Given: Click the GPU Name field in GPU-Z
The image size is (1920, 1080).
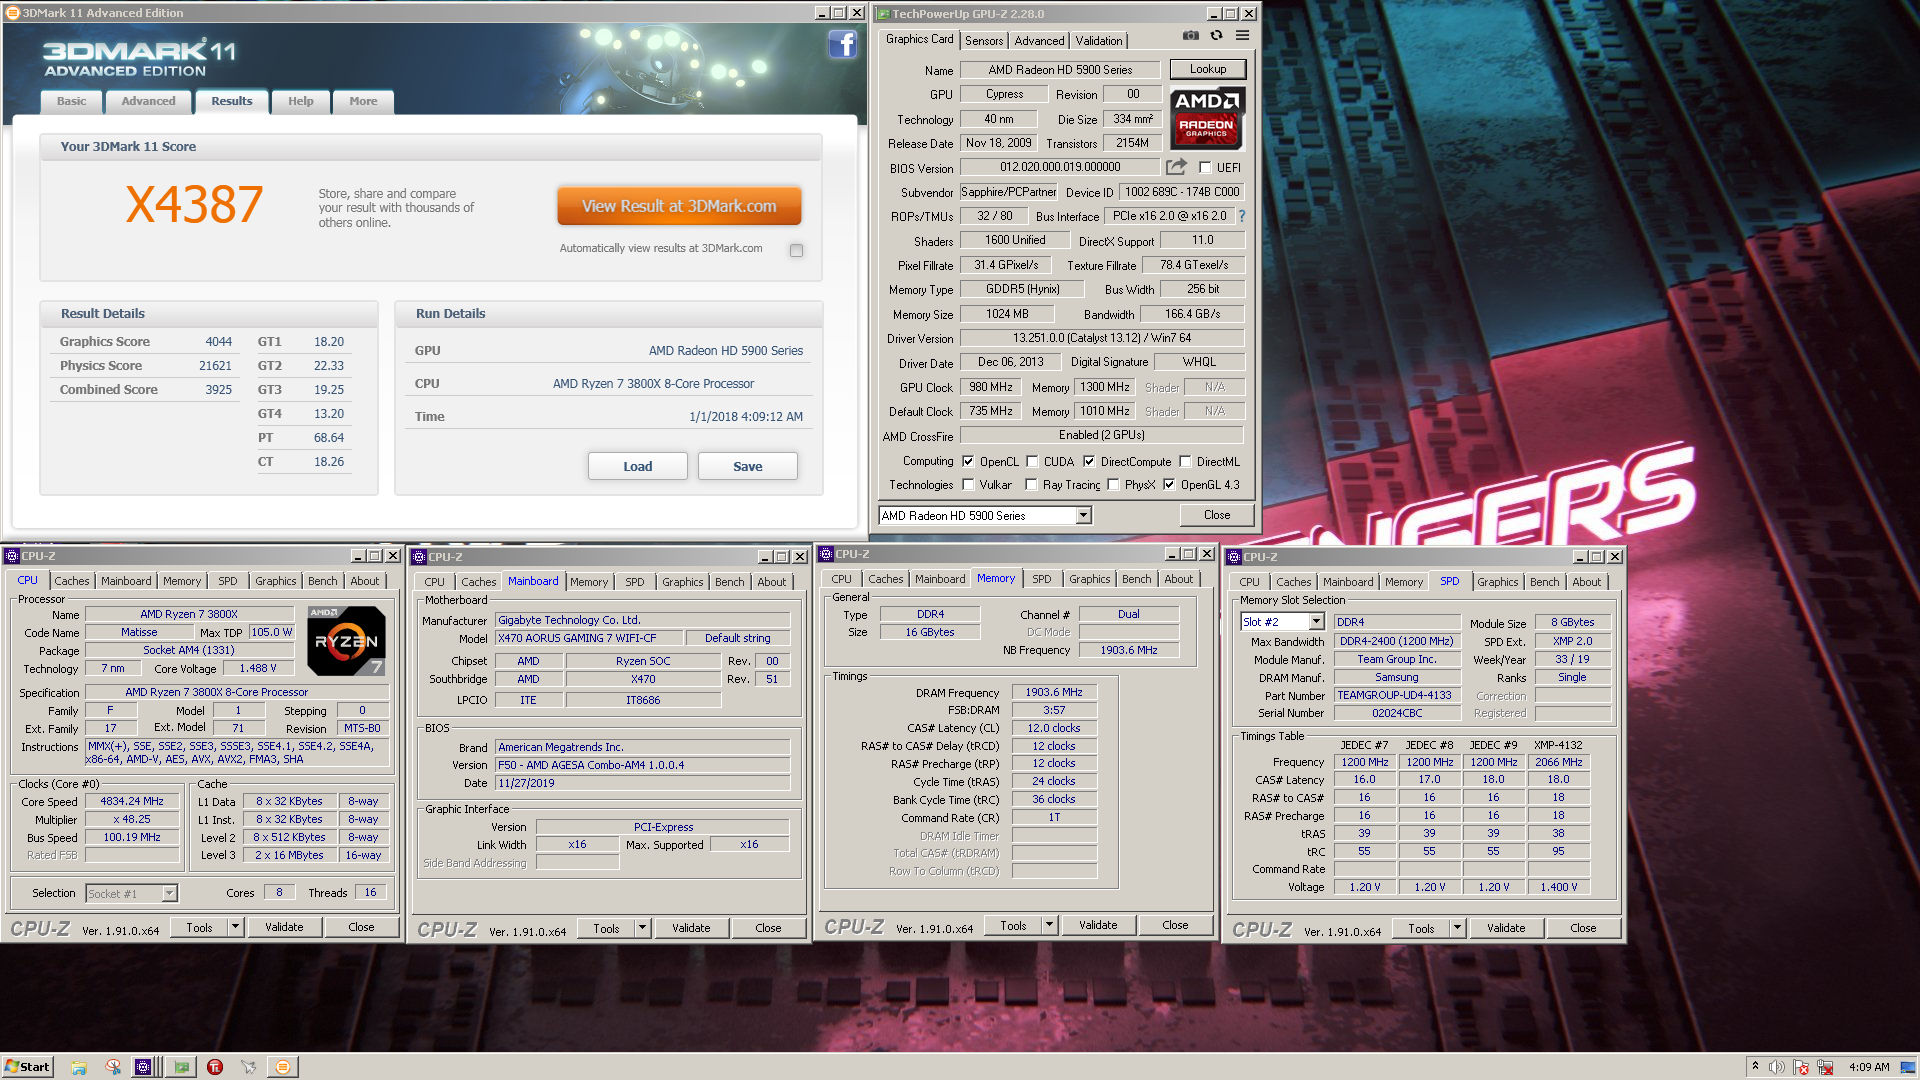Looking at the screenshot, I should (x=1060, y=70).
